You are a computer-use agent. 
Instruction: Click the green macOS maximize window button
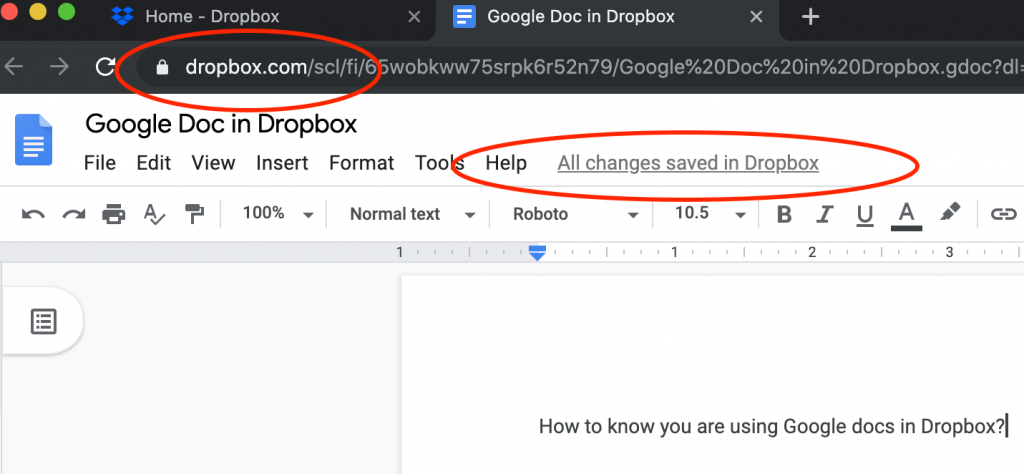[66, 11]
